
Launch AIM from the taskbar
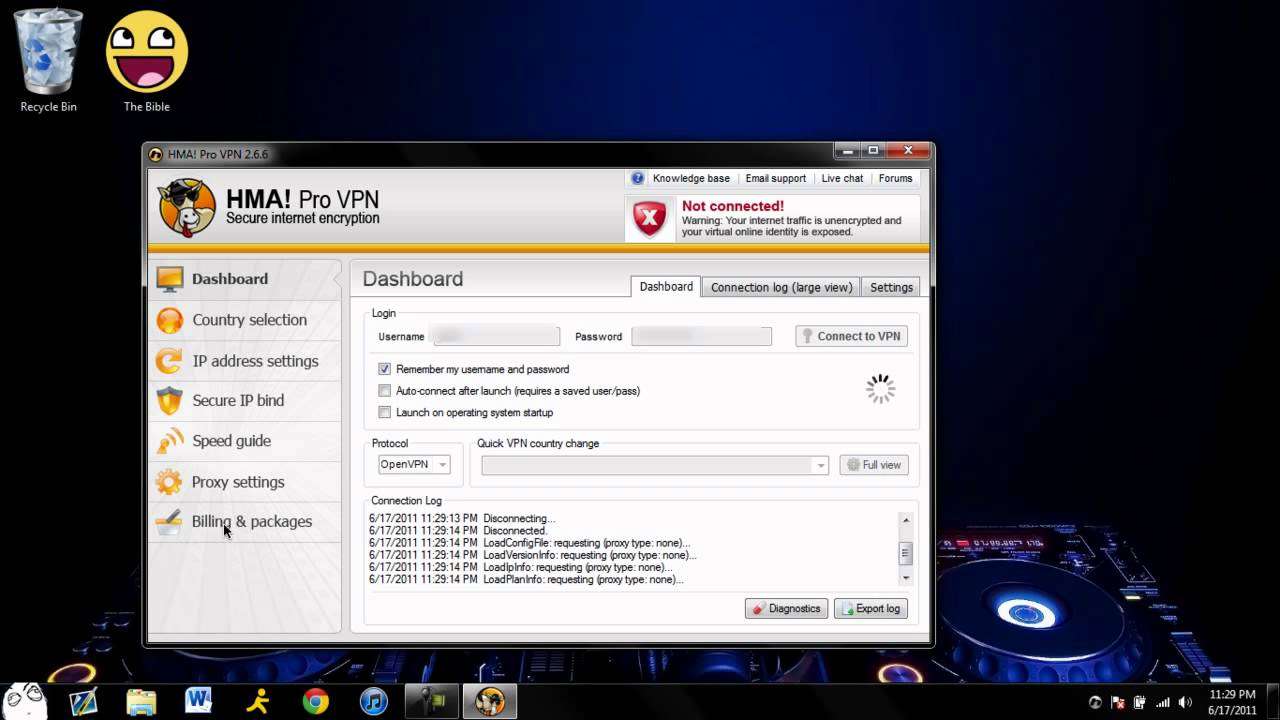258,702
